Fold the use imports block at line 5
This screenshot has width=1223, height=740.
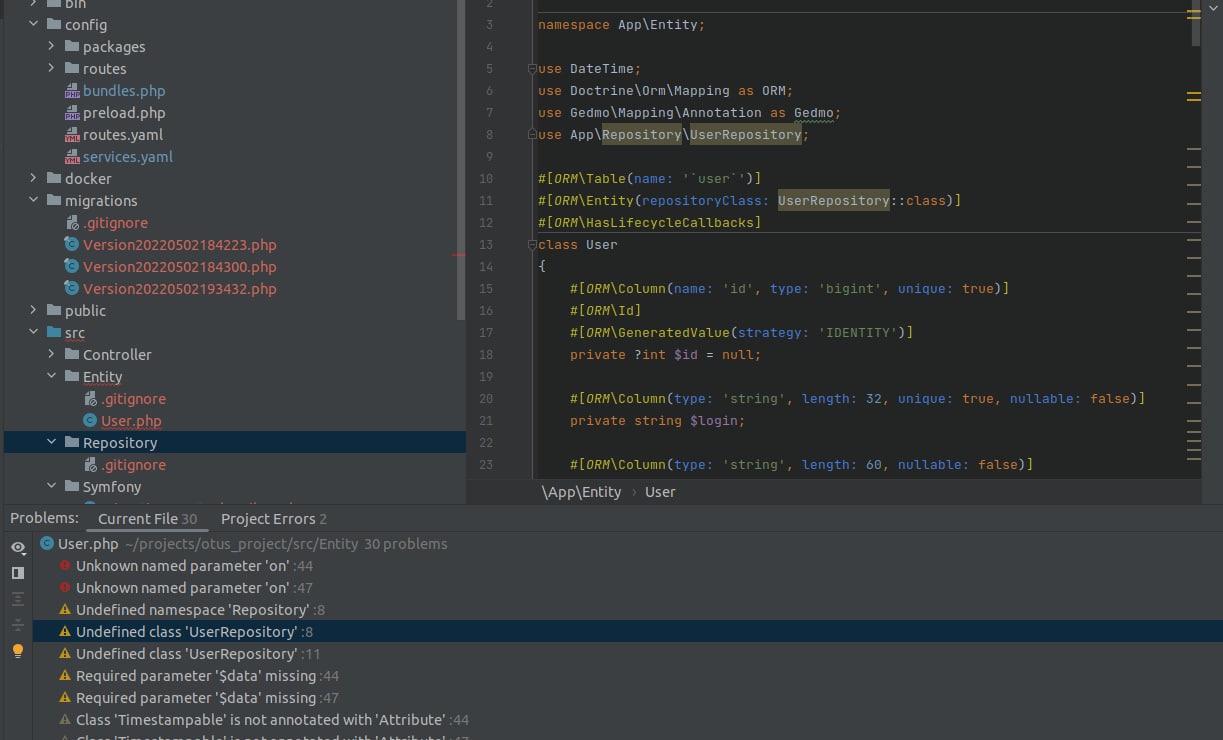coord(531,69)
